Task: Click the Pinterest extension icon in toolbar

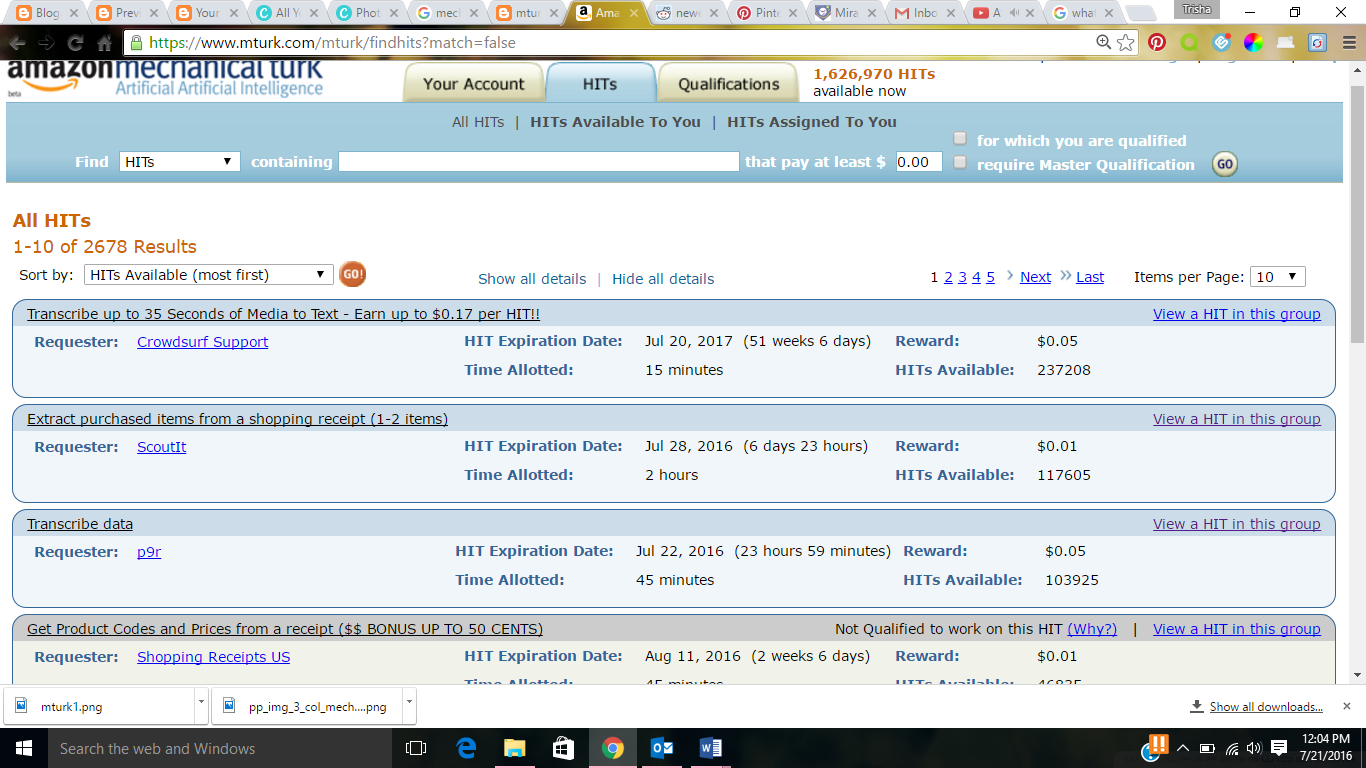Action: (x=1157, y=42)
